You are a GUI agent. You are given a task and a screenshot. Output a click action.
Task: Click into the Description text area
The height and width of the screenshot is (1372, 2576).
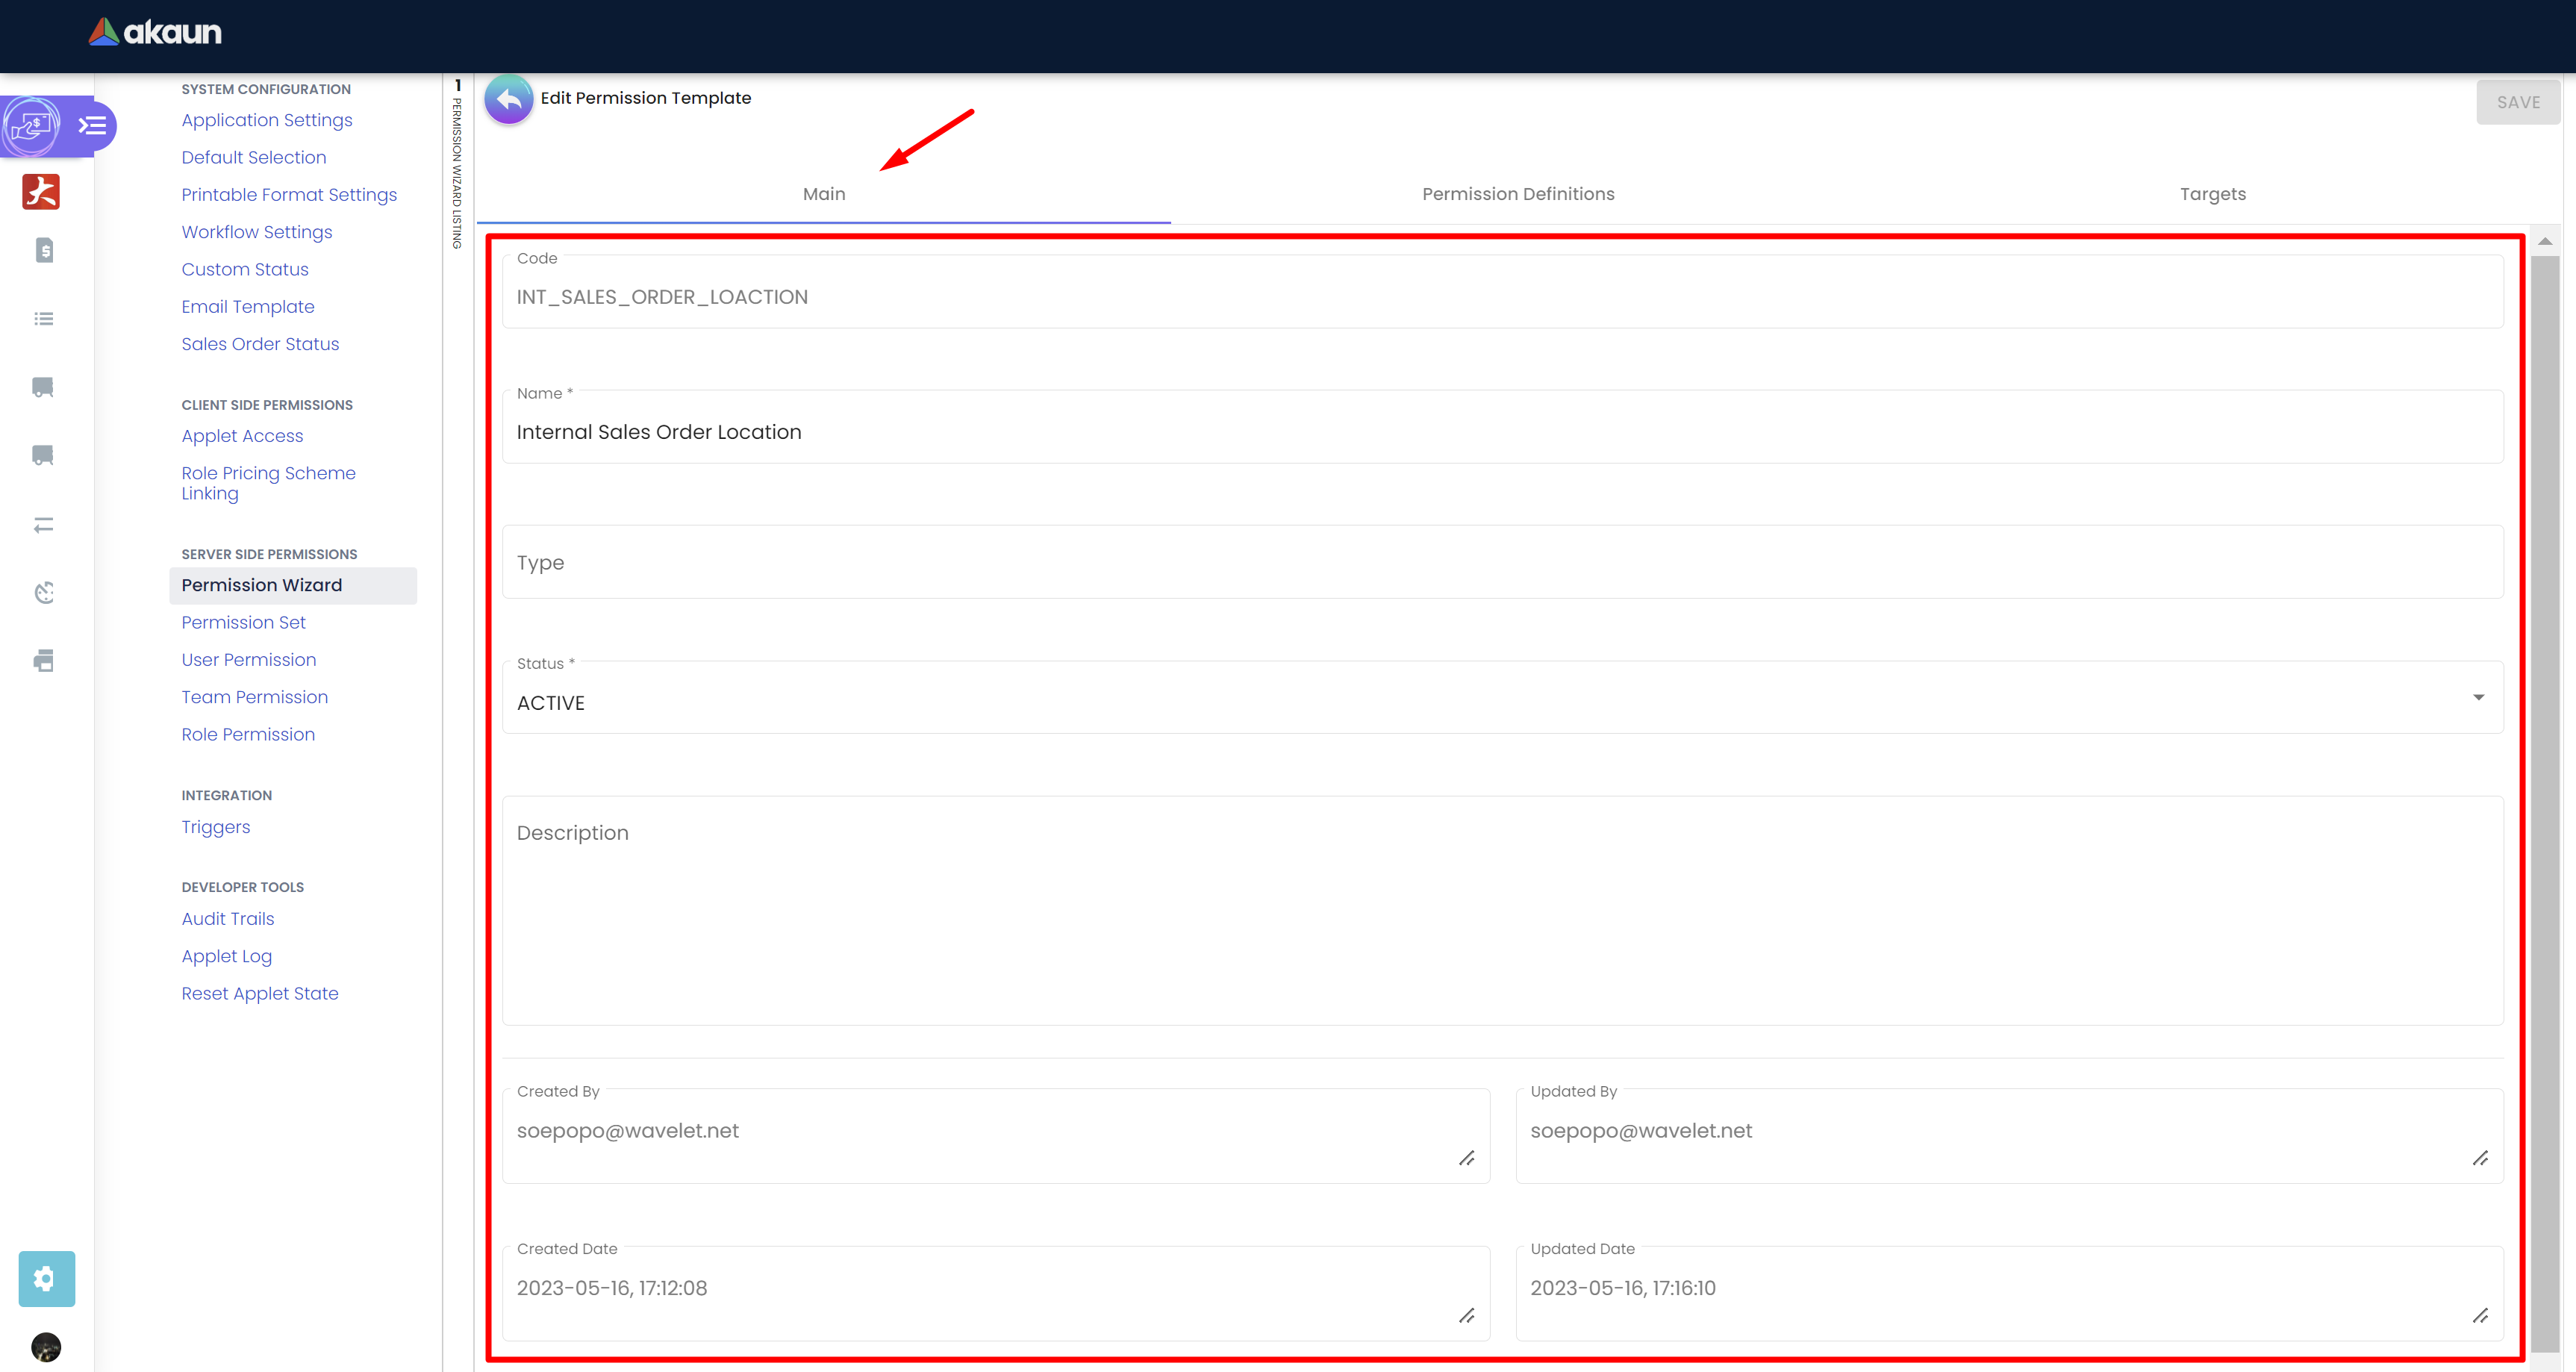tap(1502, 910)
